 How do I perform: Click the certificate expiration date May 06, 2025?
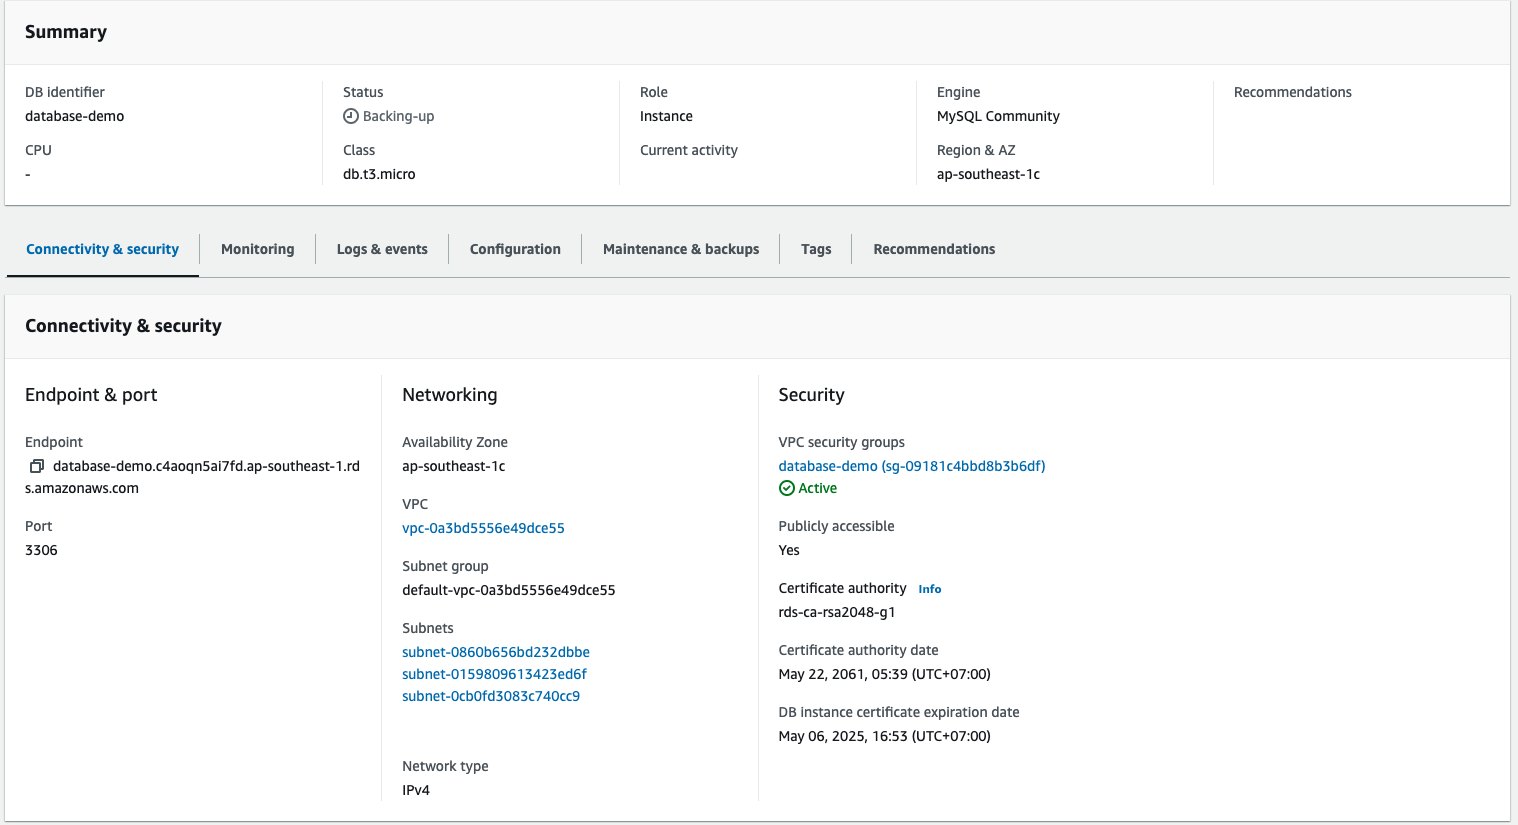(885, 736)
